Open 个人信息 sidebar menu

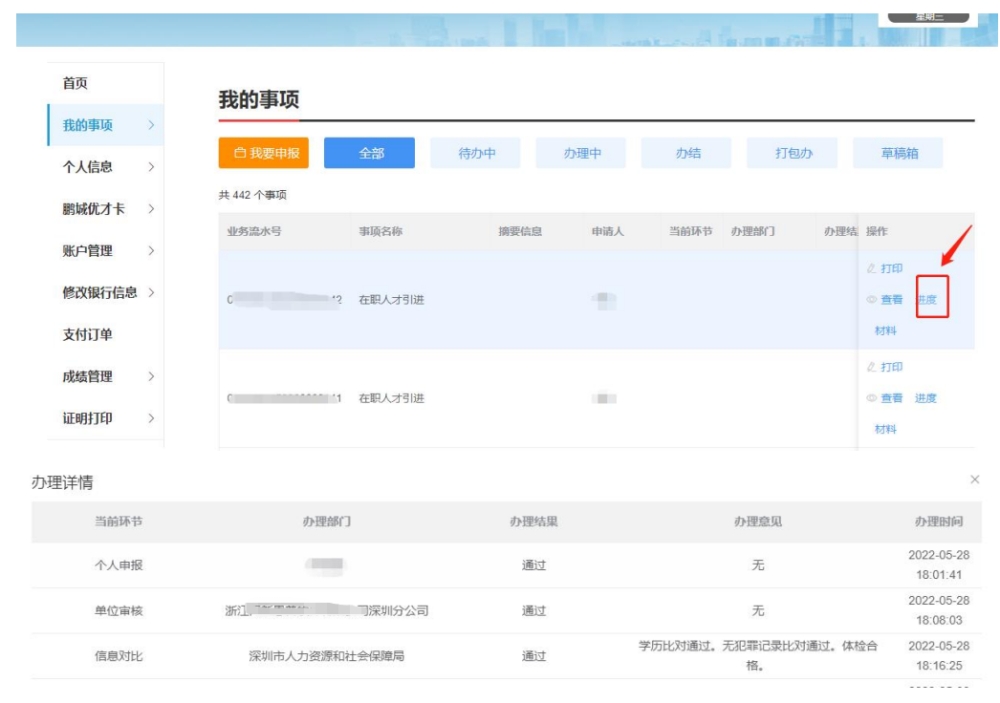click(87, 167)
